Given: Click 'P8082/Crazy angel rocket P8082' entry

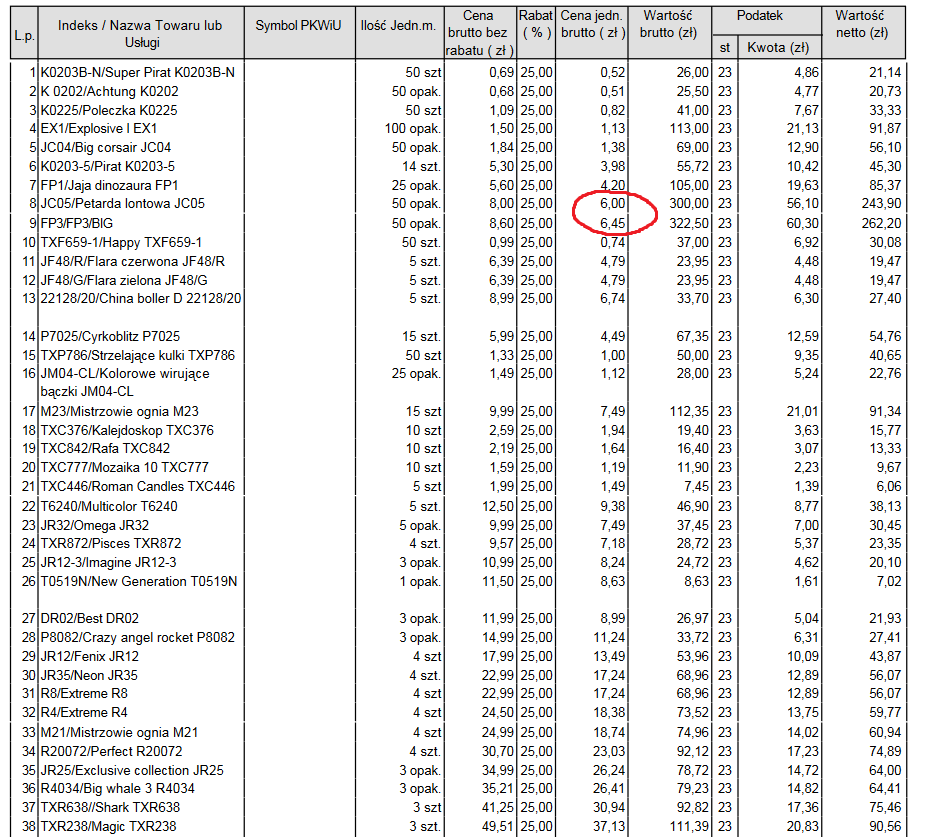Looking at the screenshot, I should (138, 638).
